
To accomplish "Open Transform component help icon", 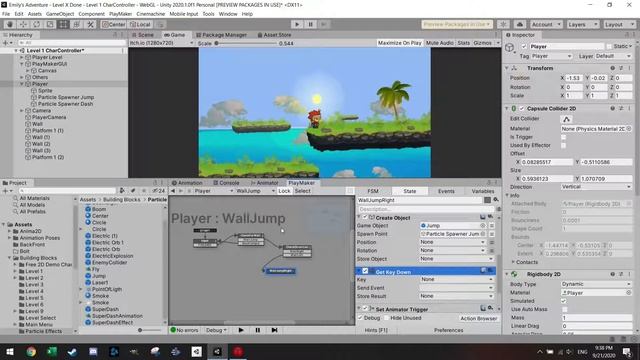I will (612, 68).
